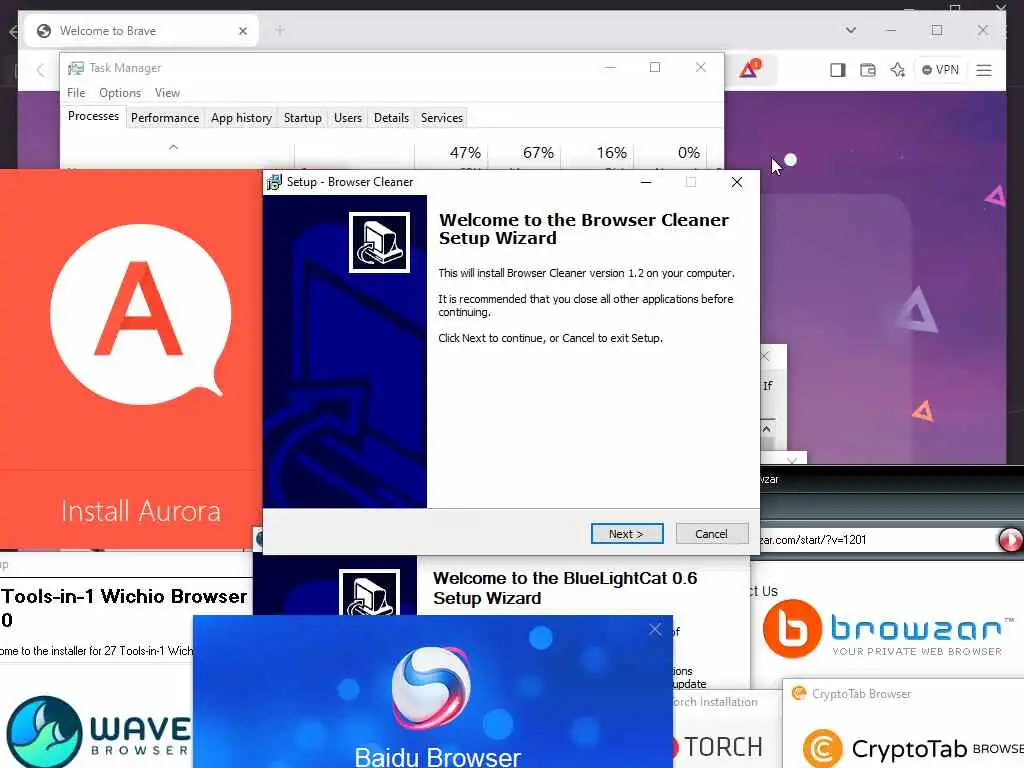Go back in Brave browser

(40, 70)
